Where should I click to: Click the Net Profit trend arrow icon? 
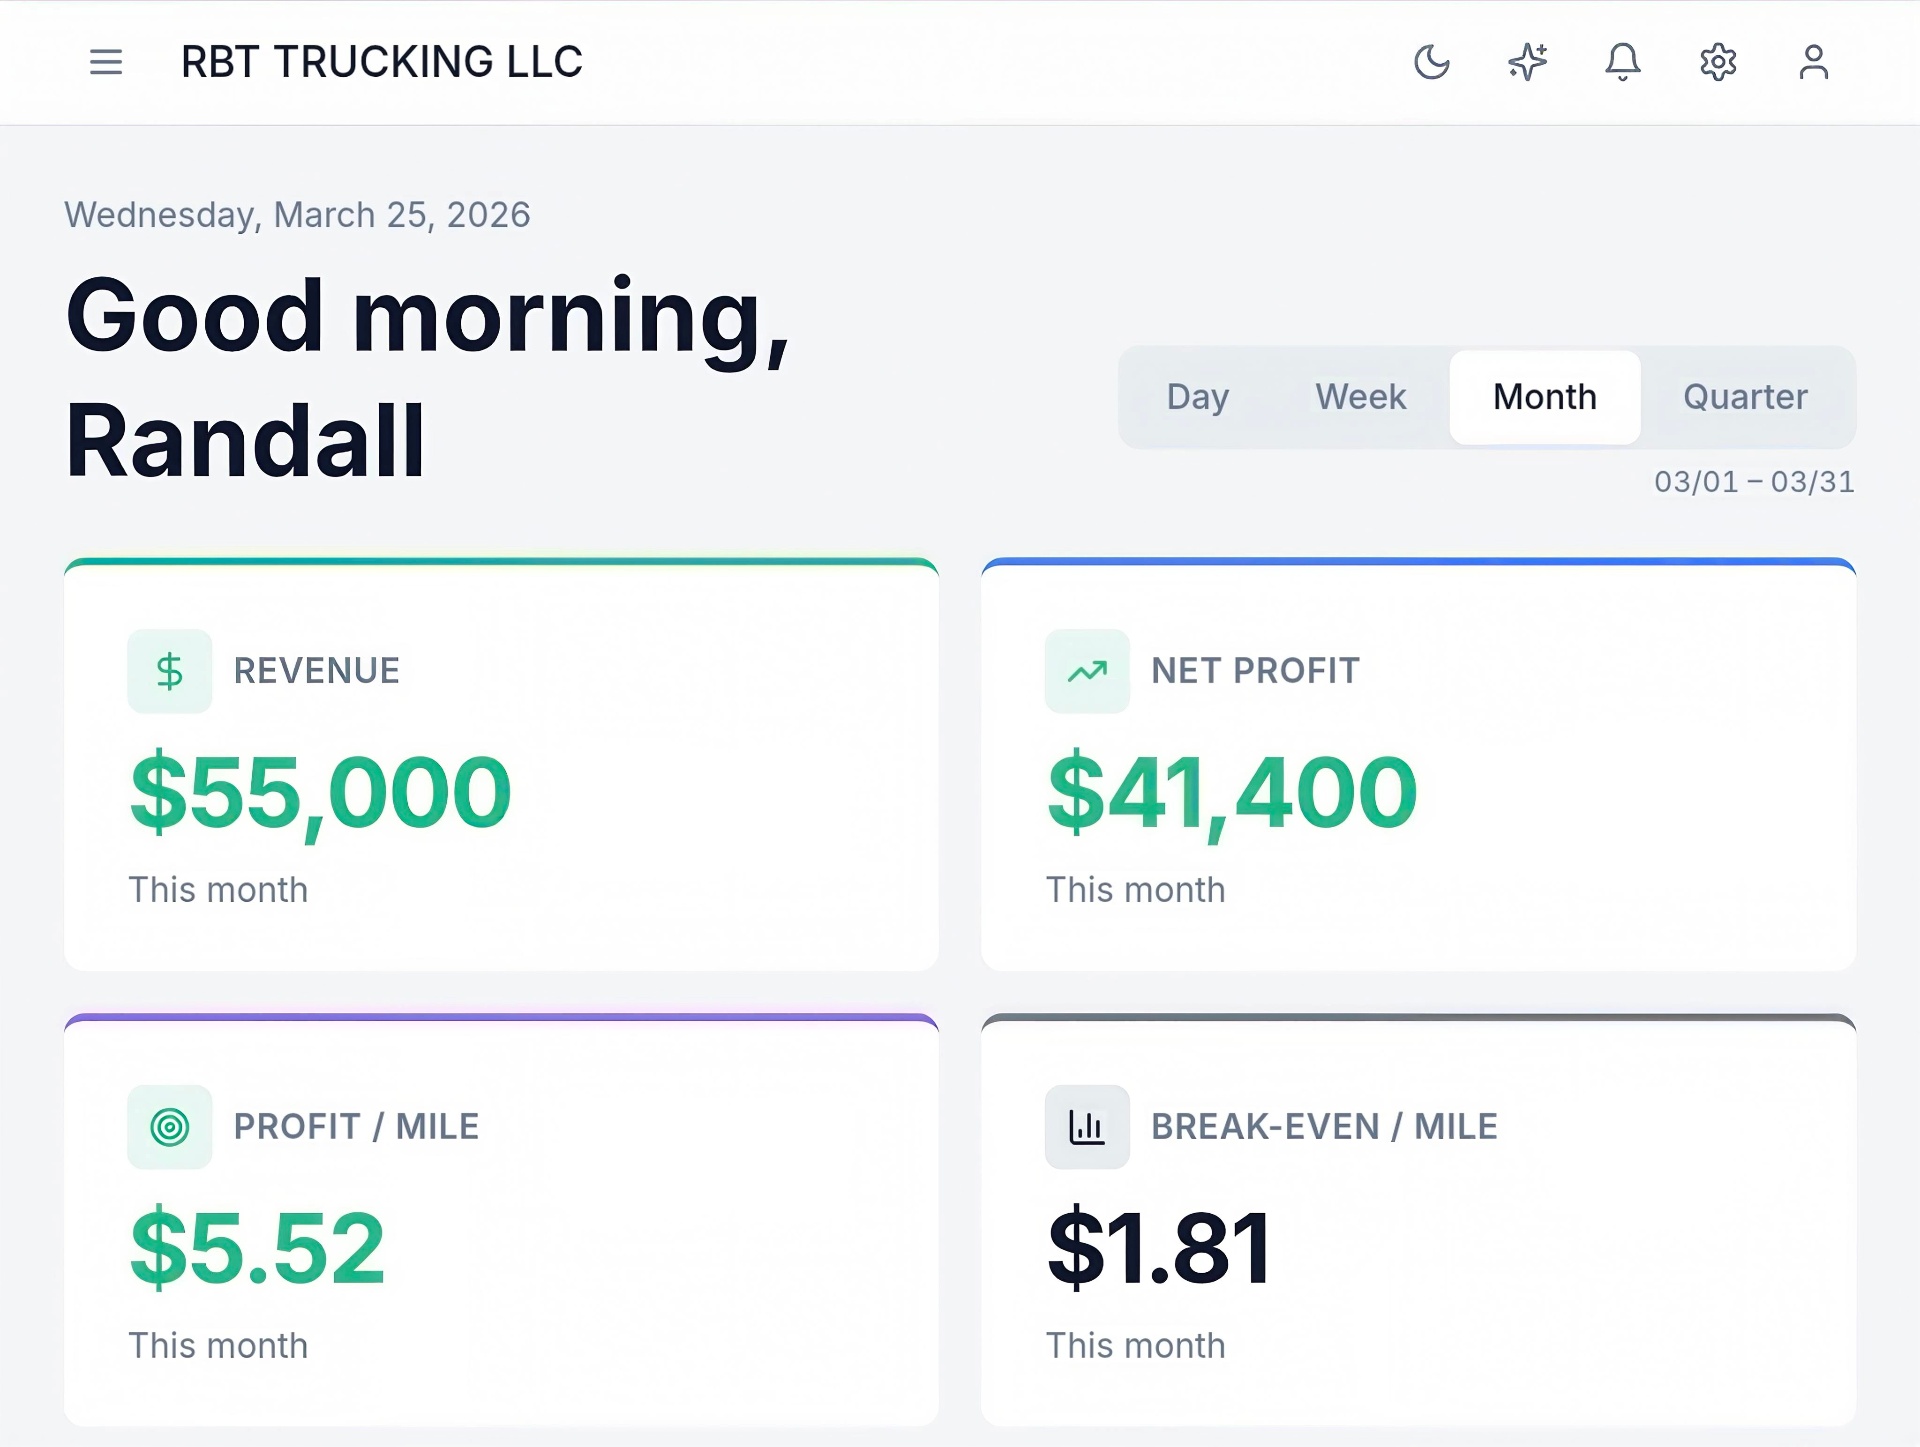point(1086,670)
